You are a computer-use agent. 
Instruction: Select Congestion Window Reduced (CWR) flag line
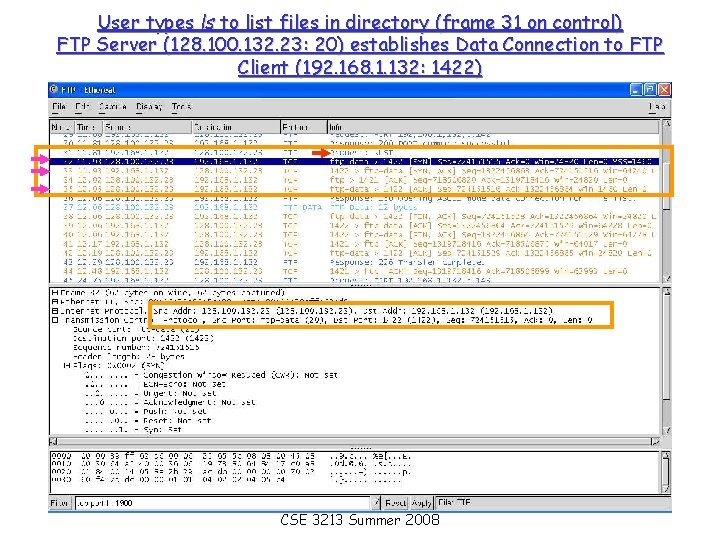(211, 375)
